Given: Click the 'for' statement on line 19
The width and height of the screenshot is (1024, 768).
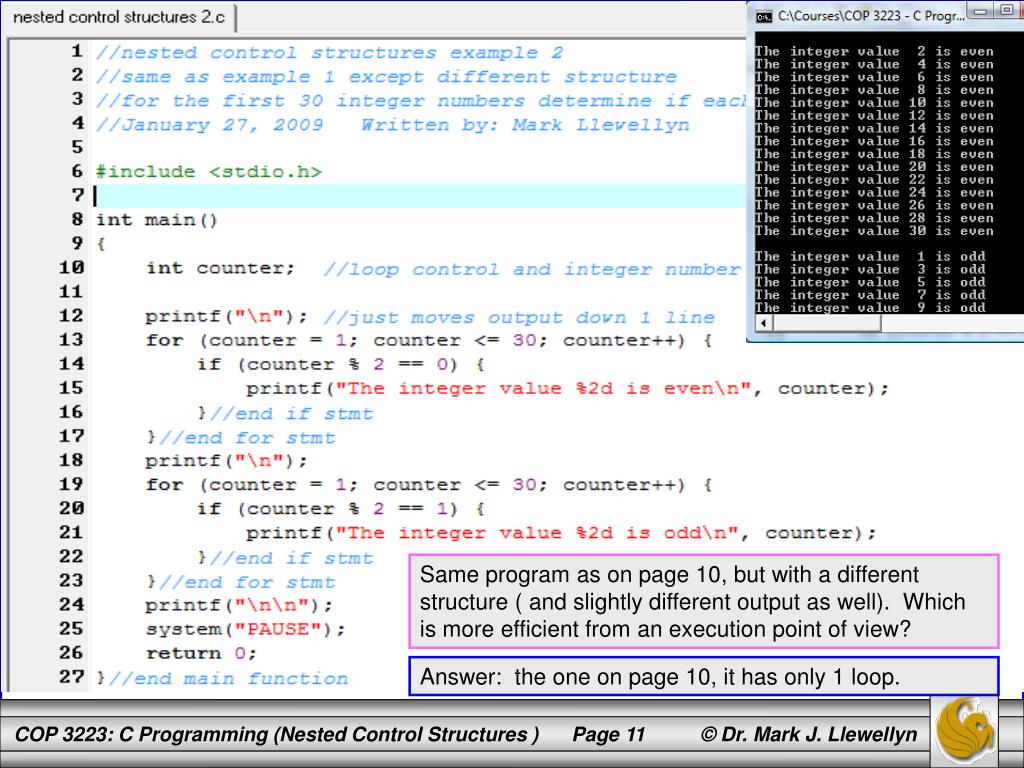Looking at the screenshot, I should [x=429, y=485].
